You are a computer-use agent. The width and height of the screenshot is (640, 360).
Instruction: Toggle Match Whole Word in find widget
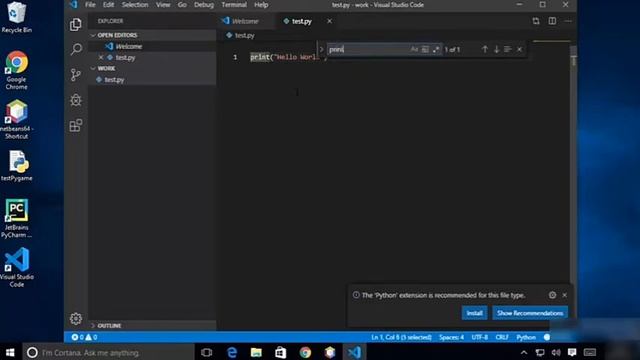(425, 49)
